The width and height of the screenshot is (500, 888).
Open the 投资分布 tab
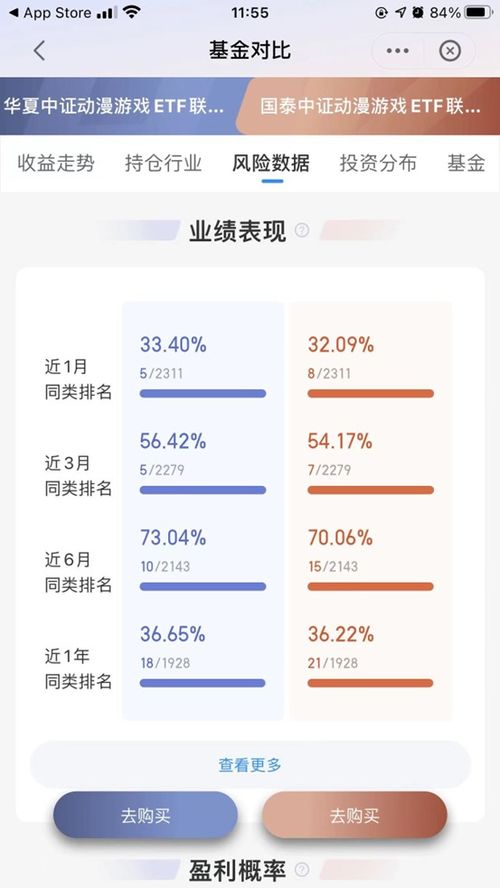coord(378,163)
